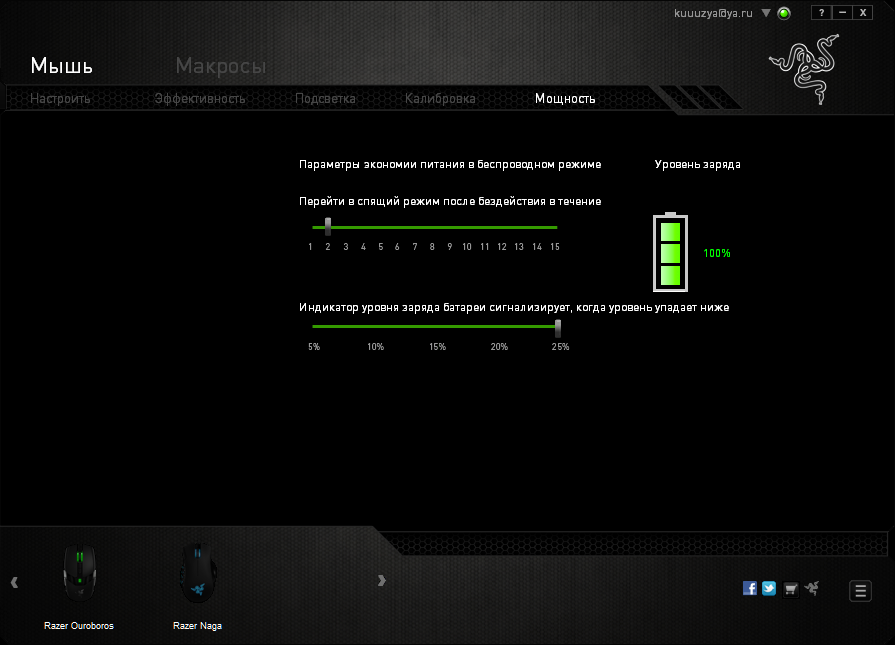Close the Synapse window
The width and height of the screenshot is (895, 645).
(863, 13)
